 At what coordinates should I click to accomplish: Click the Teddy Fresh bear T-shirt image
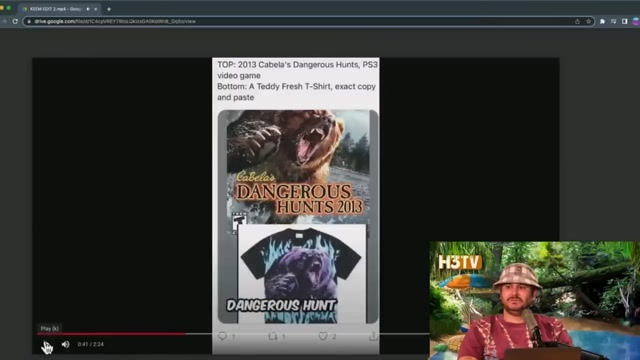302,274
